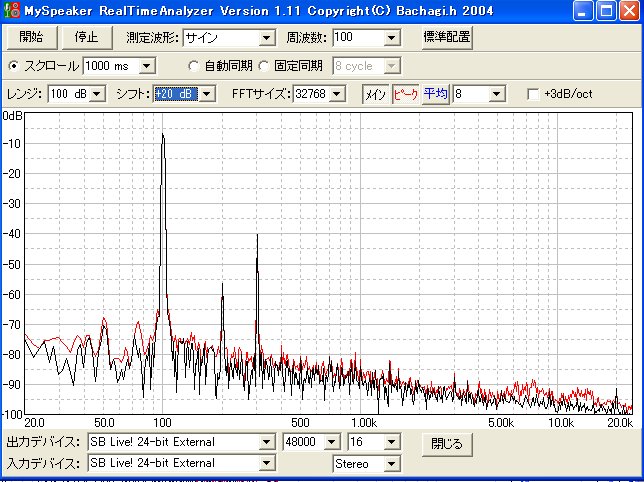Toggle the red ピーク trace button
This screenshot has height=482, width=644.
pyautogui.click(x=405, y=94)
